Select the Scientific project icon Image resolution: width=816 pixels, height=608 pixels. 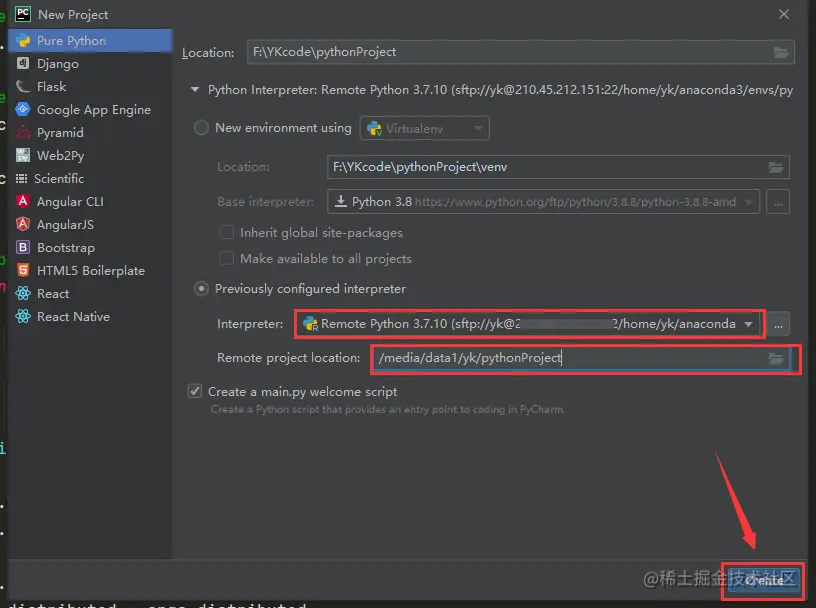pos(21,179)
